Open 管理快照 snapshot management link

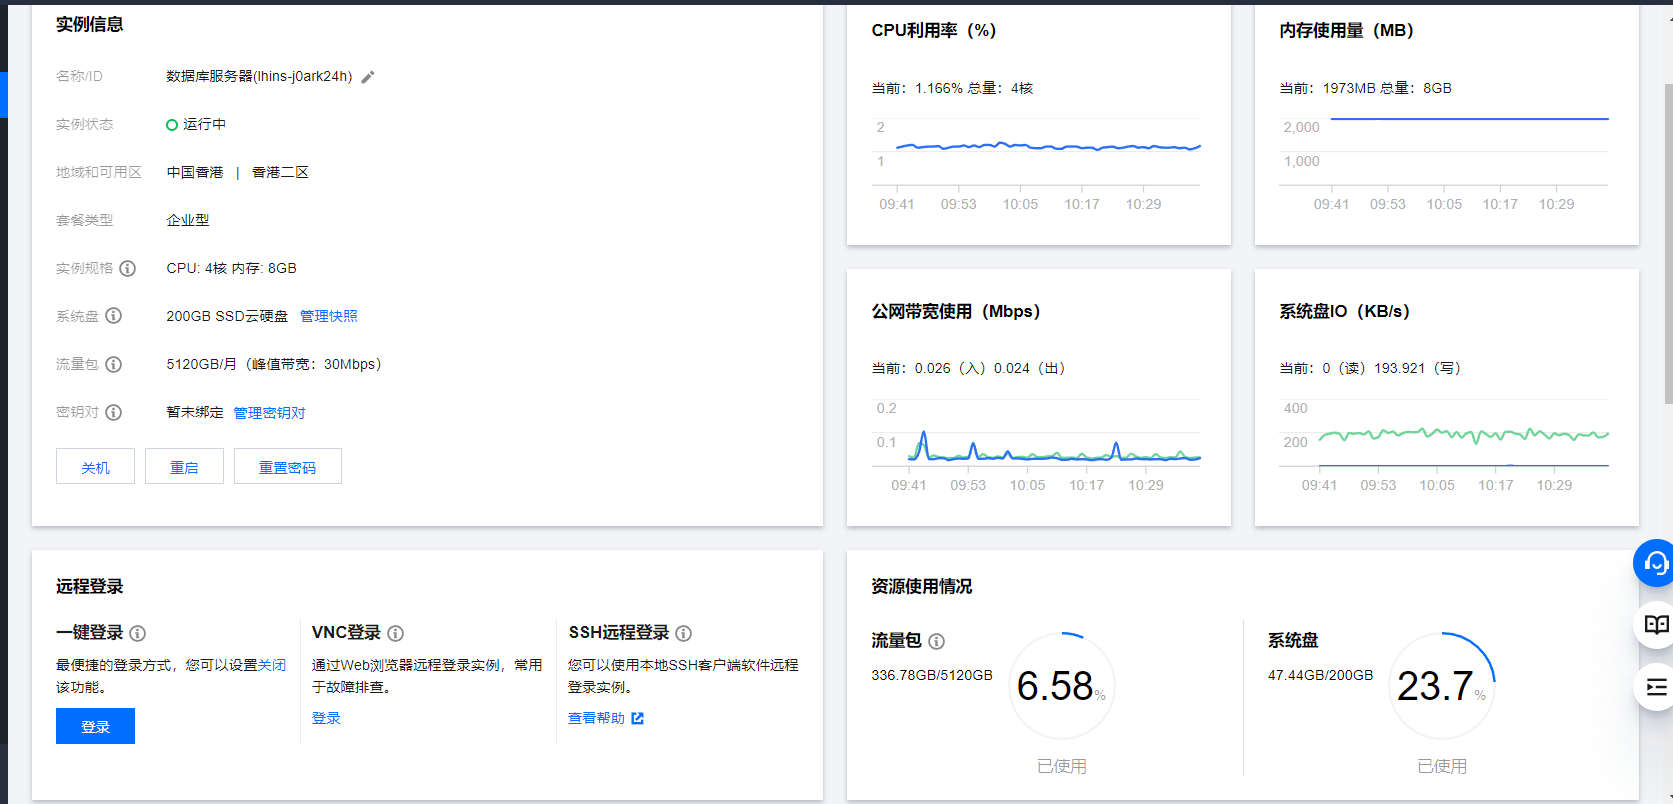[x=329, y=316]
